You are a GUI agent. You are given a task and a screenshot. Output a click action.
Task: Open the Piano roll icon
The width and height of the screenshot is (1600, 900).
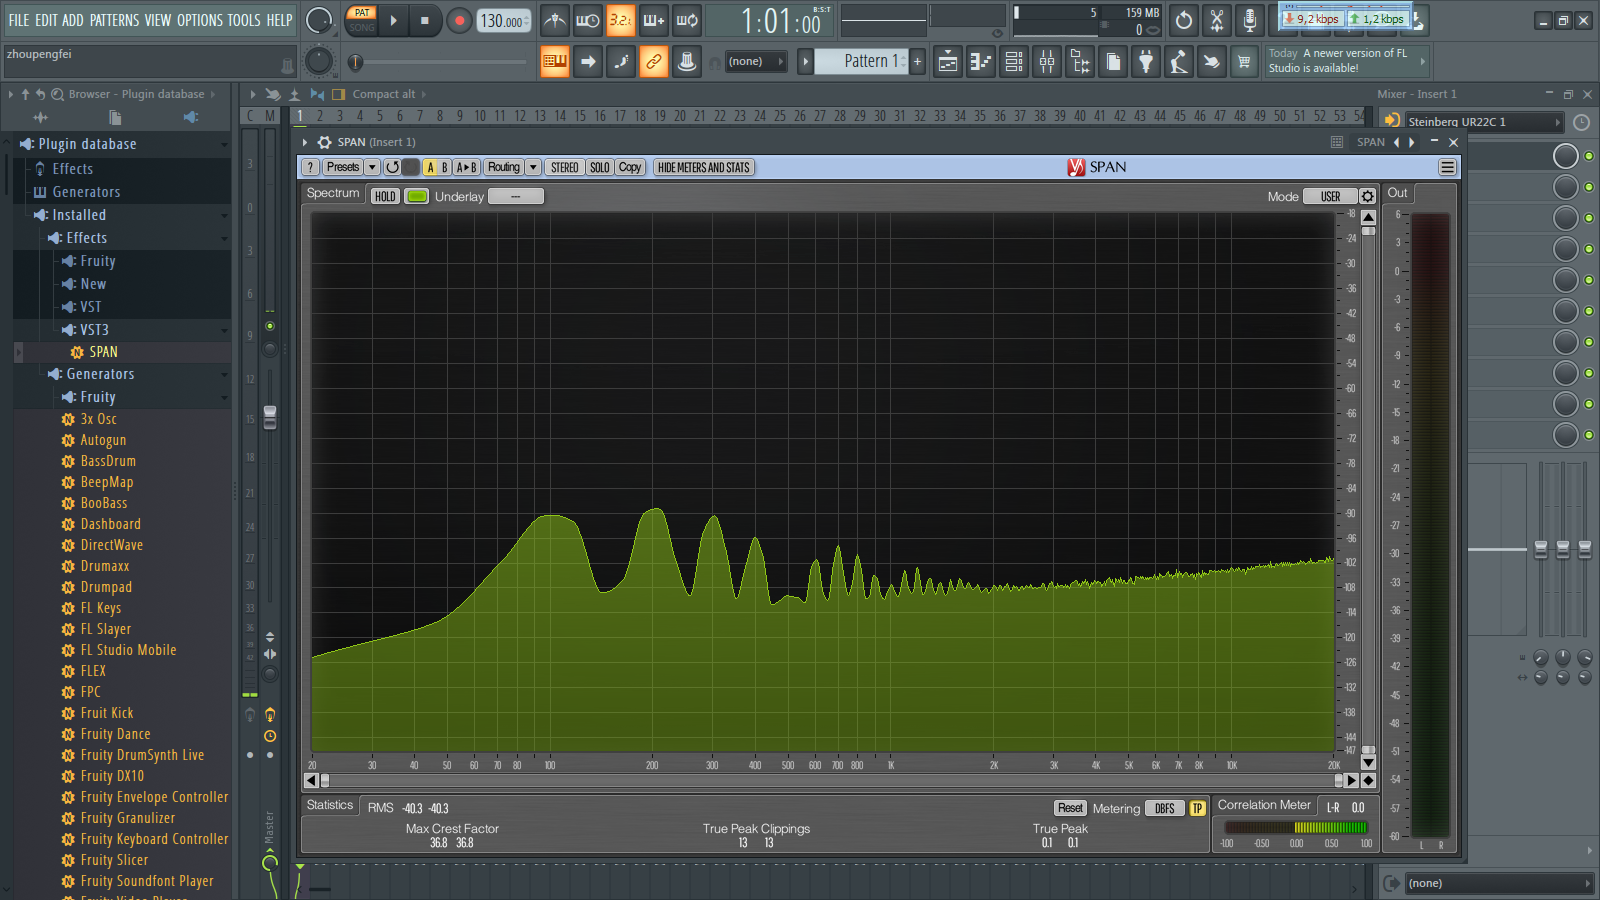coord(981,62)
